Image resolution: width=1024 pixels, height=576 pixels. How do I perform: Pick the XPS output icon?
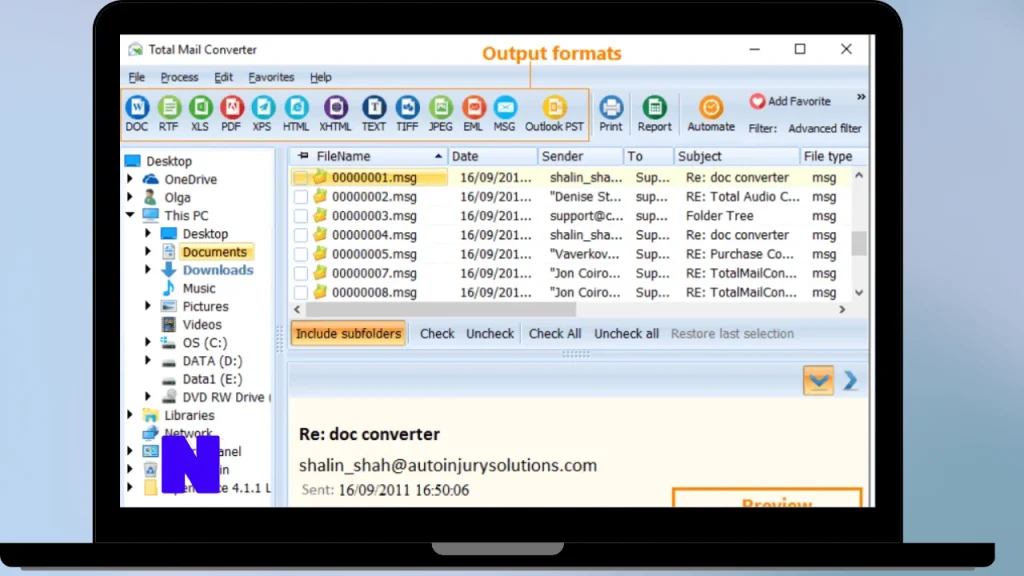tap(263, 114)
